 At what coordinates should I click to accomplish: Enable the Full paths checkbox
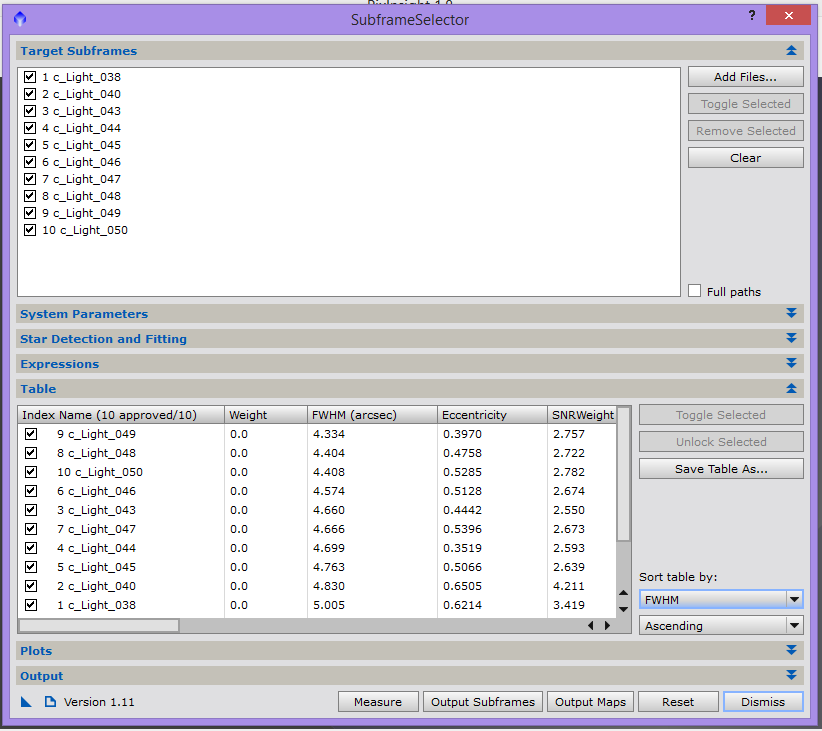[695, 291]
